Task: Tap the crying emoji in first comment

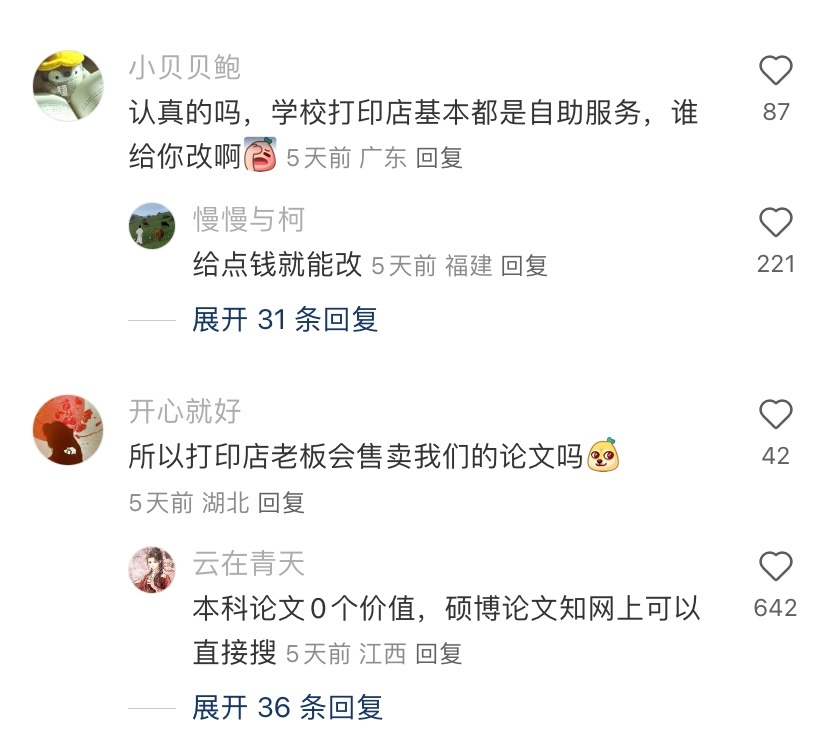Action: pyautogui.click(x=260, y=154)
